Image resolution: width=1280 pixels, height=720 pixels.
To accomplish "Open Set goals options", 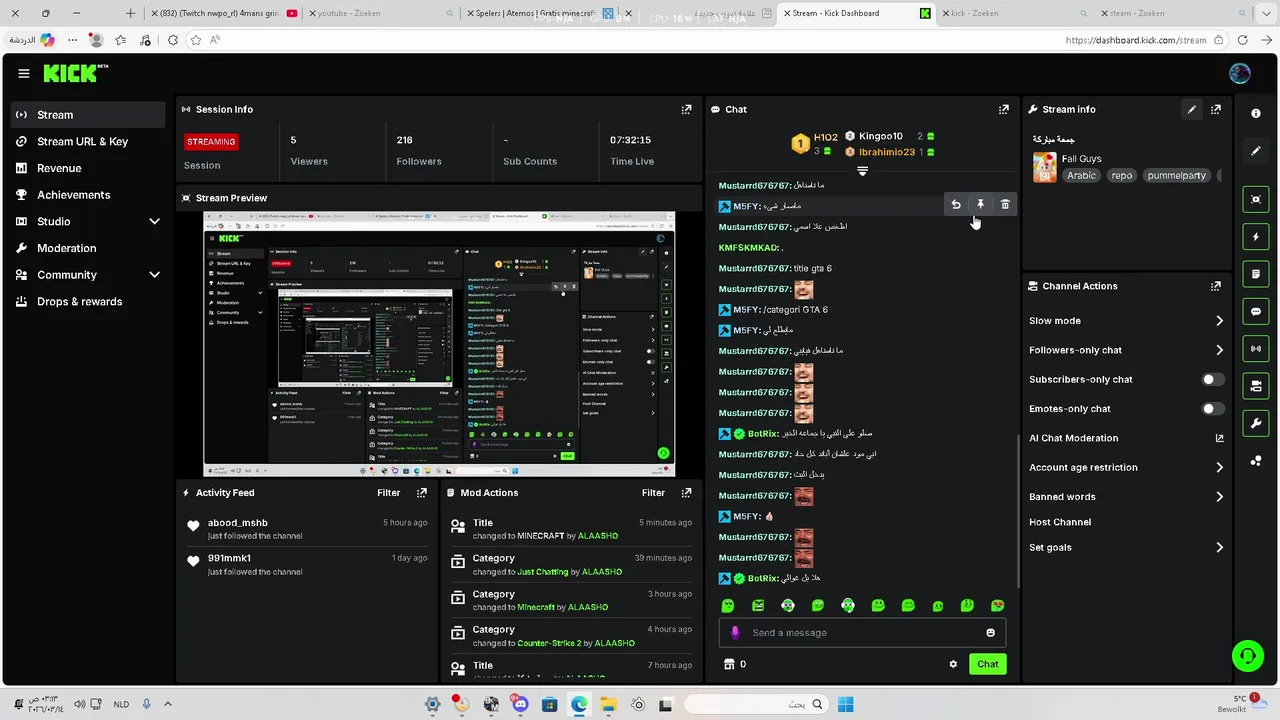I will 1126,547.
